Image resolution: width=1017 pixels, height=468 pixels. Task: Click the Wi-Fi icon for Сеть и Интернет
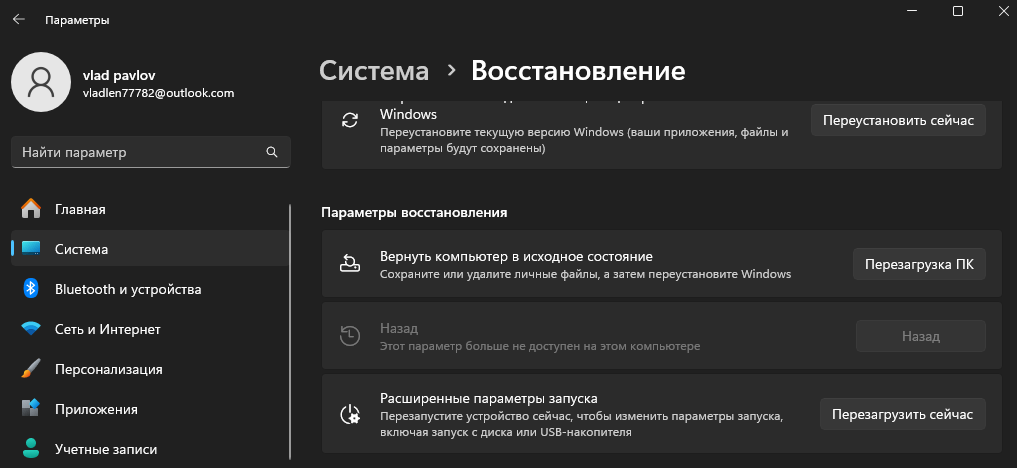[x=31, y=329]
